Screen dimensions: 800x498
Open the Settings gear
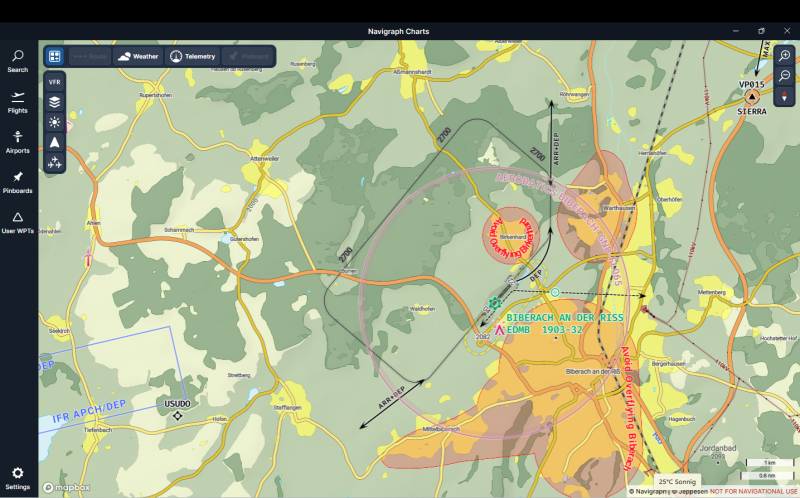tap(17, 478)
